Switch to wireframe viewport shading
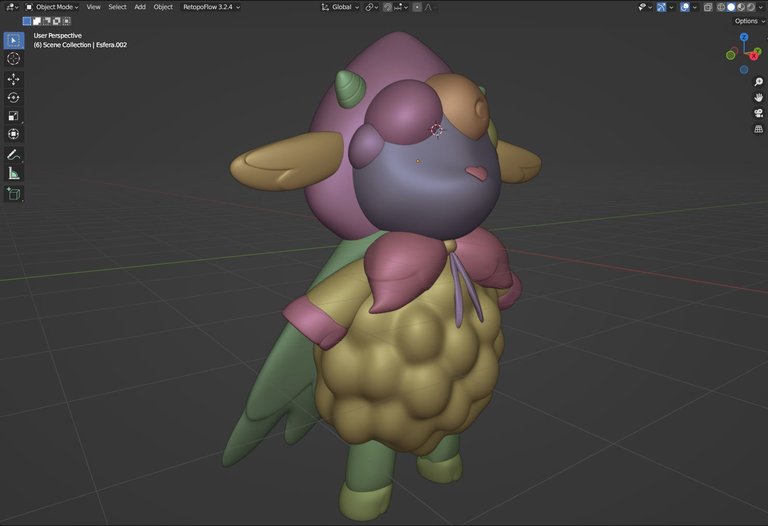 tap(721, 7)
